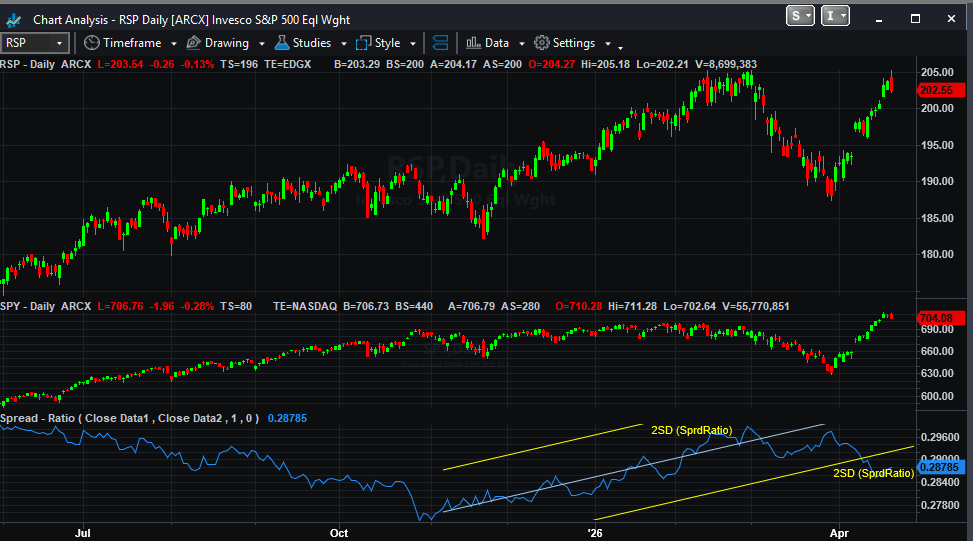Viewport: 973px width, 541px height.
Task: Click the Data bar-chart icon
Action: (x=473, y=43)
